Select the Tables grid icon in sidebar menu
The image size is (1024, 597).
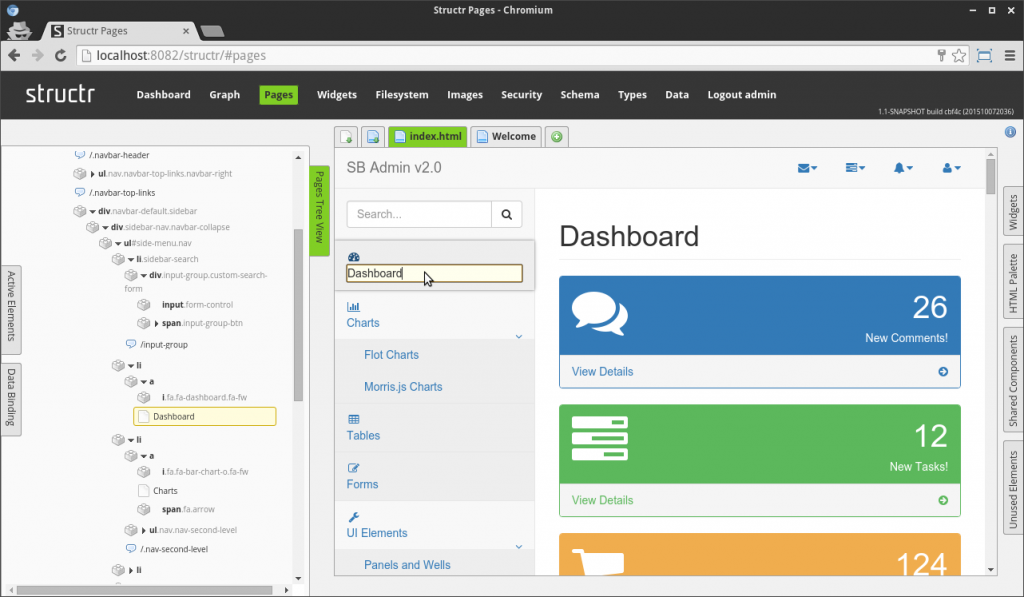355,421
